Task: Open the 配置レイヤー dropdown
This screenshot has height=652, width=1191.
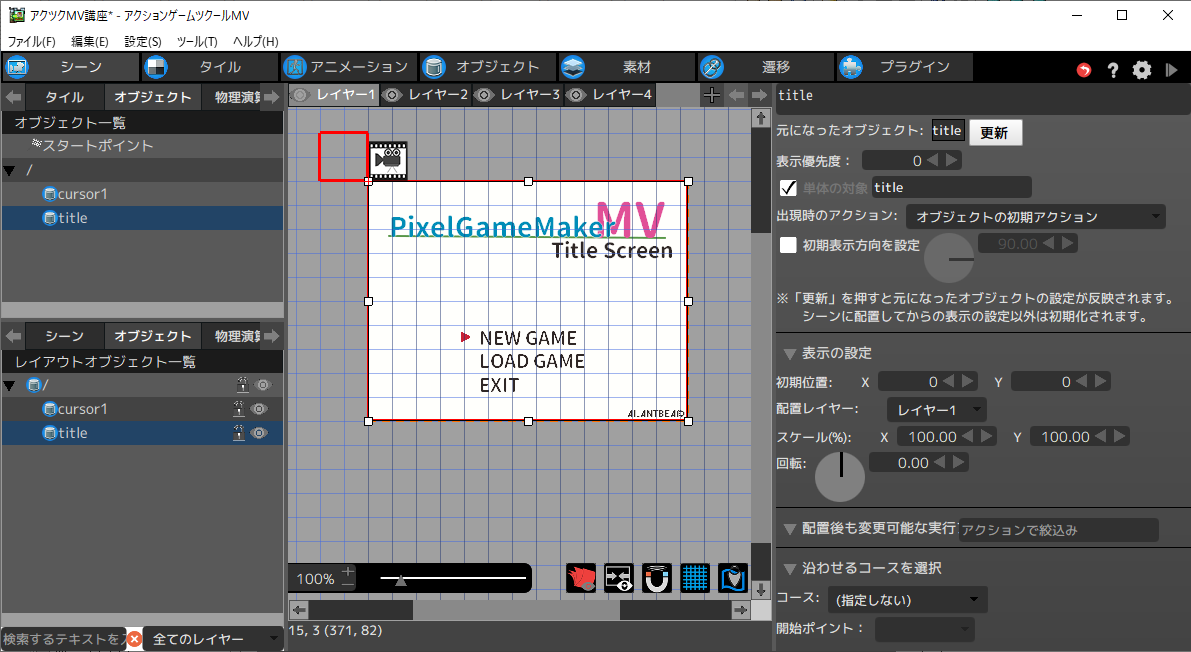Action: (x=936, y=410)
